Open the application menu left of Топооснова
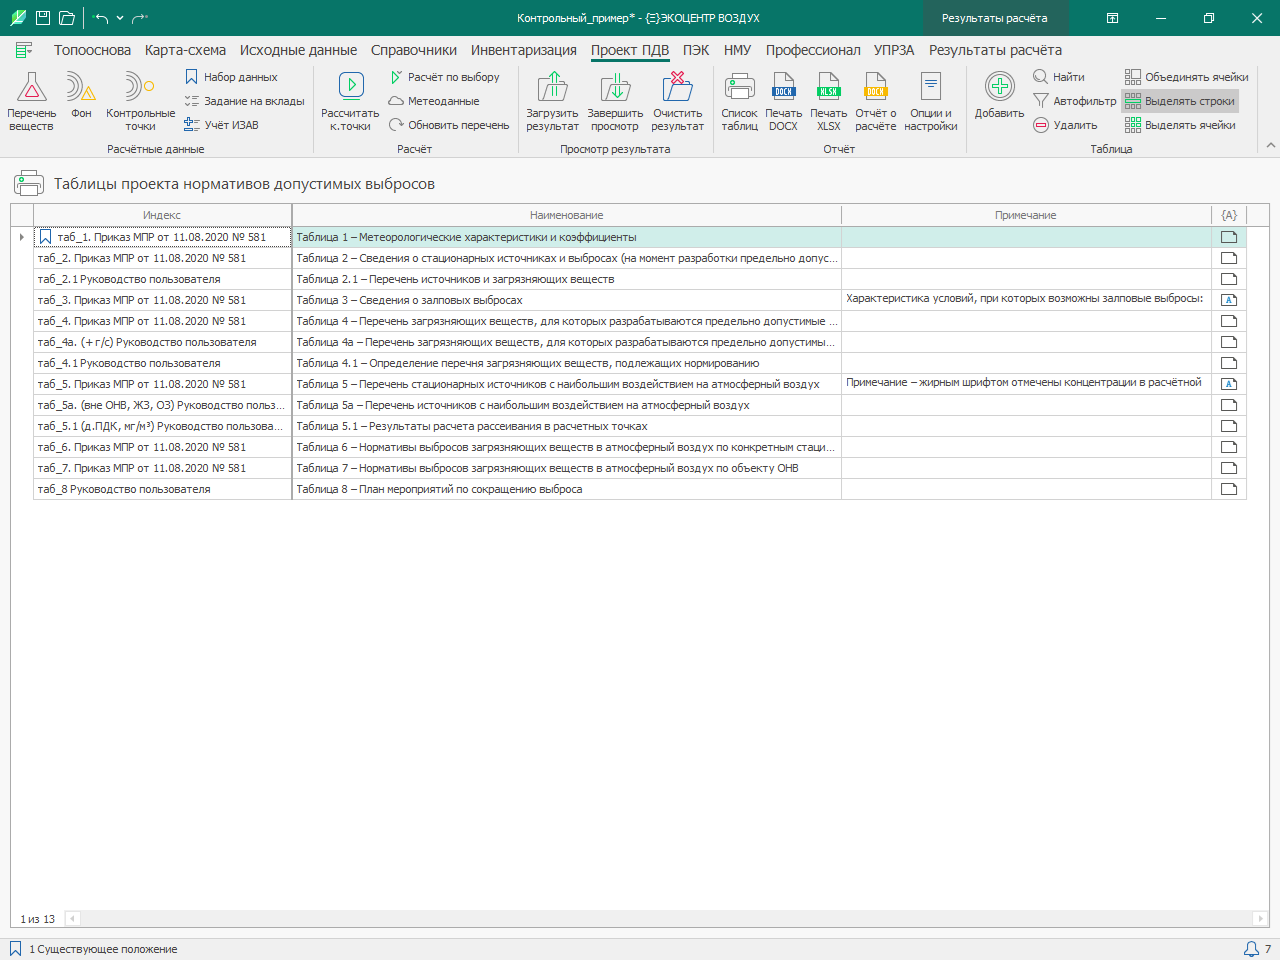1280x960 pixels. coord(25,50)
